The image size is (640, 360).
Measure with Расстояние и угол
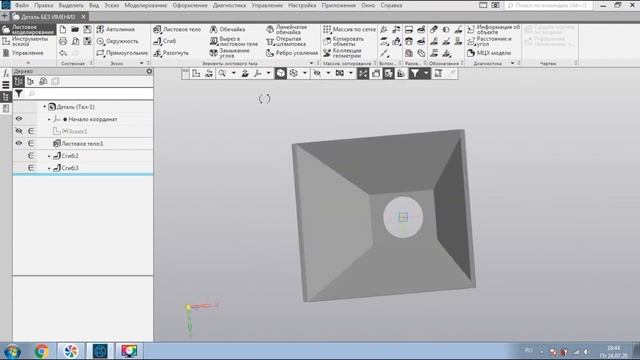click(x=489, y=41)
